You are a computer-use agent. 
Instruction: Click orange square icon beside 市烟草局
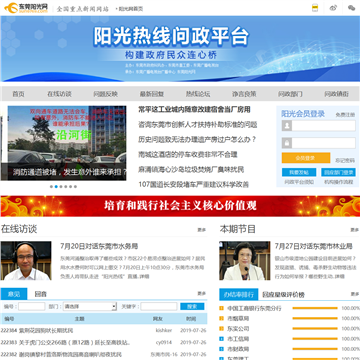click(222, 319)
